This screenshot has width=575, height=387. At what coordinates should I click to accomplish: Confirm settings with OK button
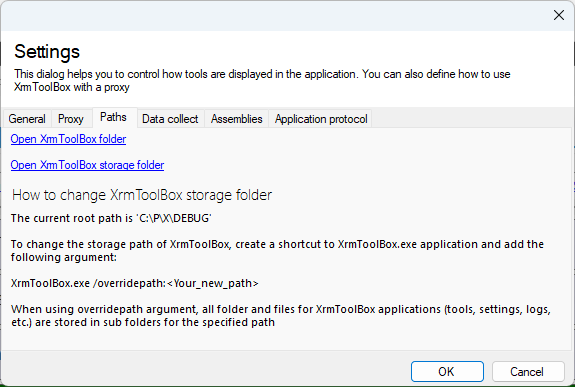447,372
